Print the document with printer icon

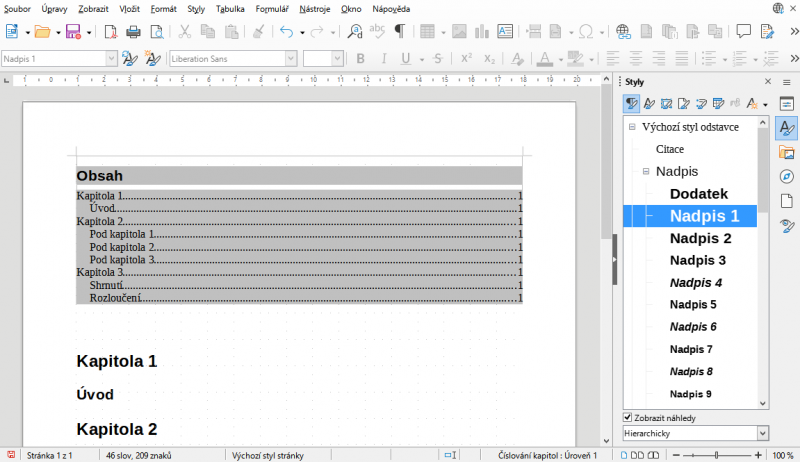(134, 32)
